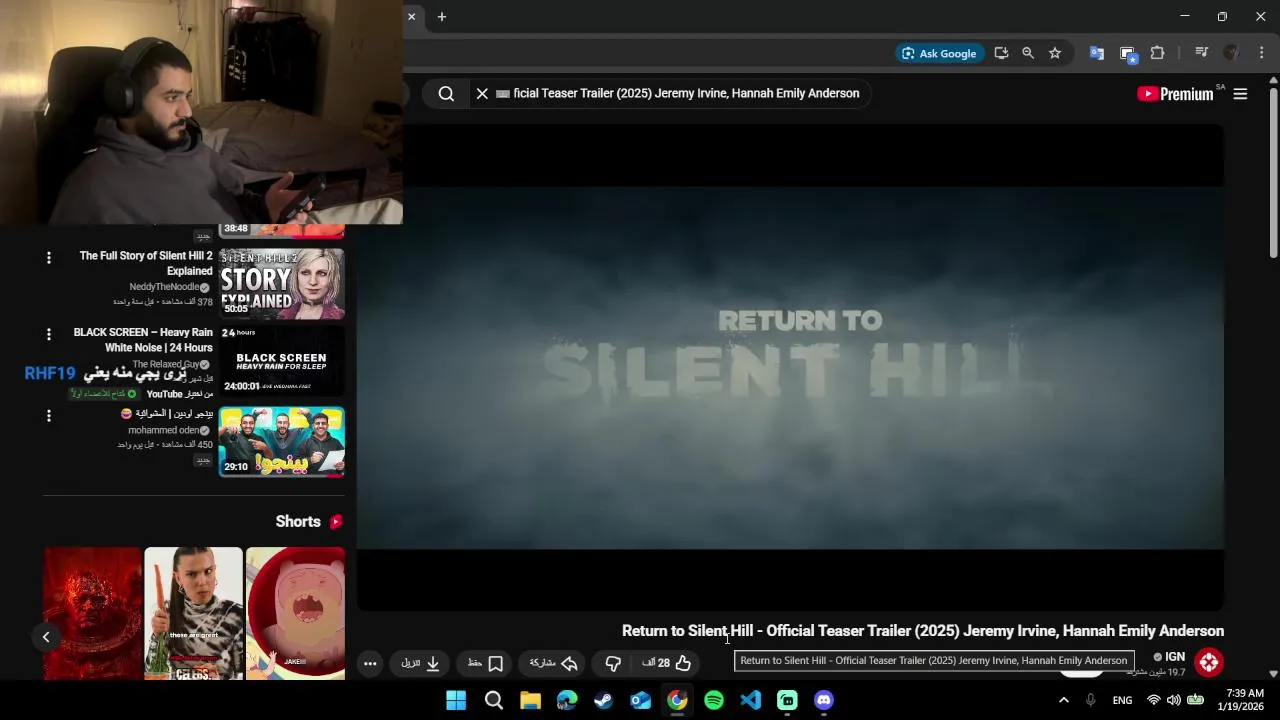This screenshot has width=1280, height=720.
Task: Show previous Shorts with left arrow
Action: click(46, 637)
